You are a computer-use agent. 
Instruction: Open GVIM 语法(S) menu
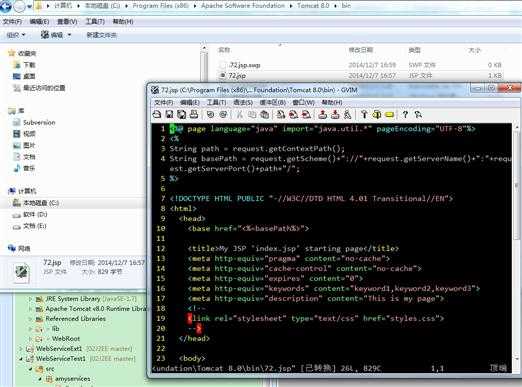(x=243, y=102)
